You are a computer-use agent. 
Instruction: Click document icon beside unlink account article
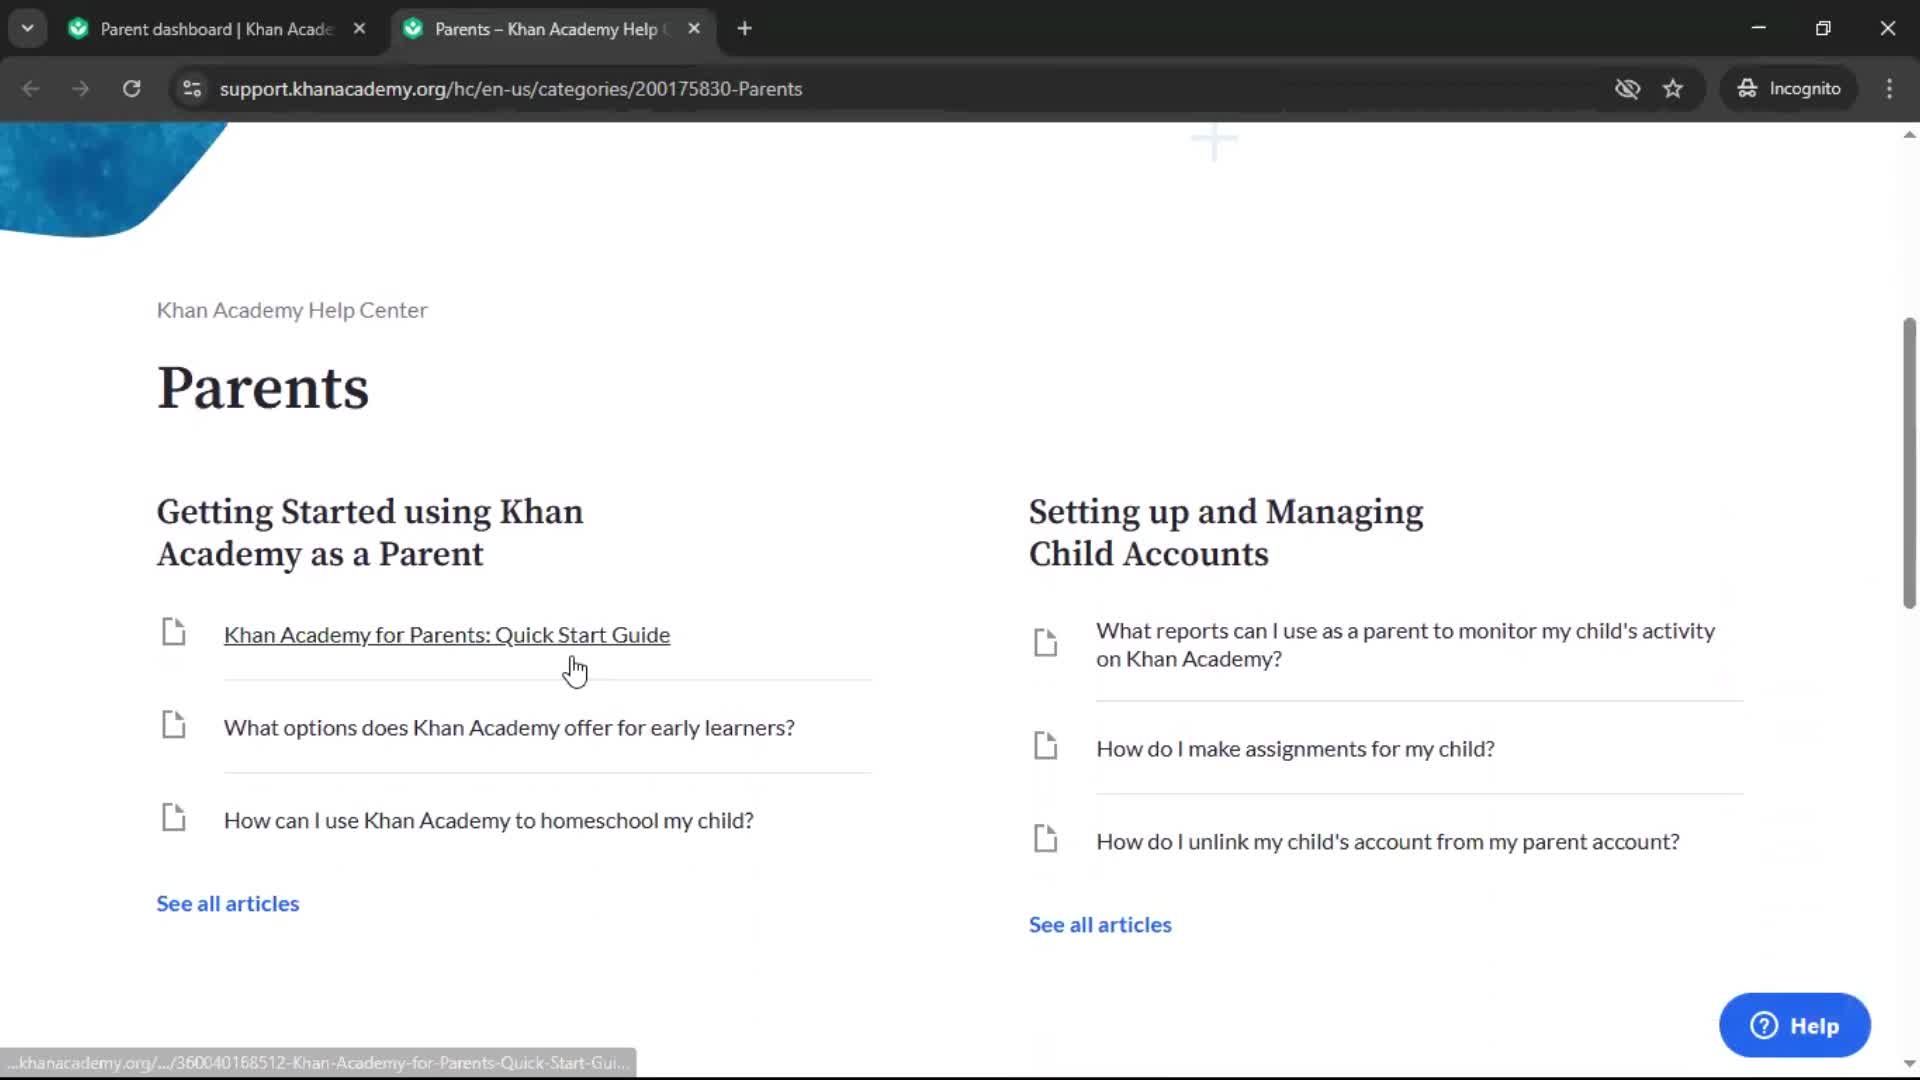coord(1046,839)
